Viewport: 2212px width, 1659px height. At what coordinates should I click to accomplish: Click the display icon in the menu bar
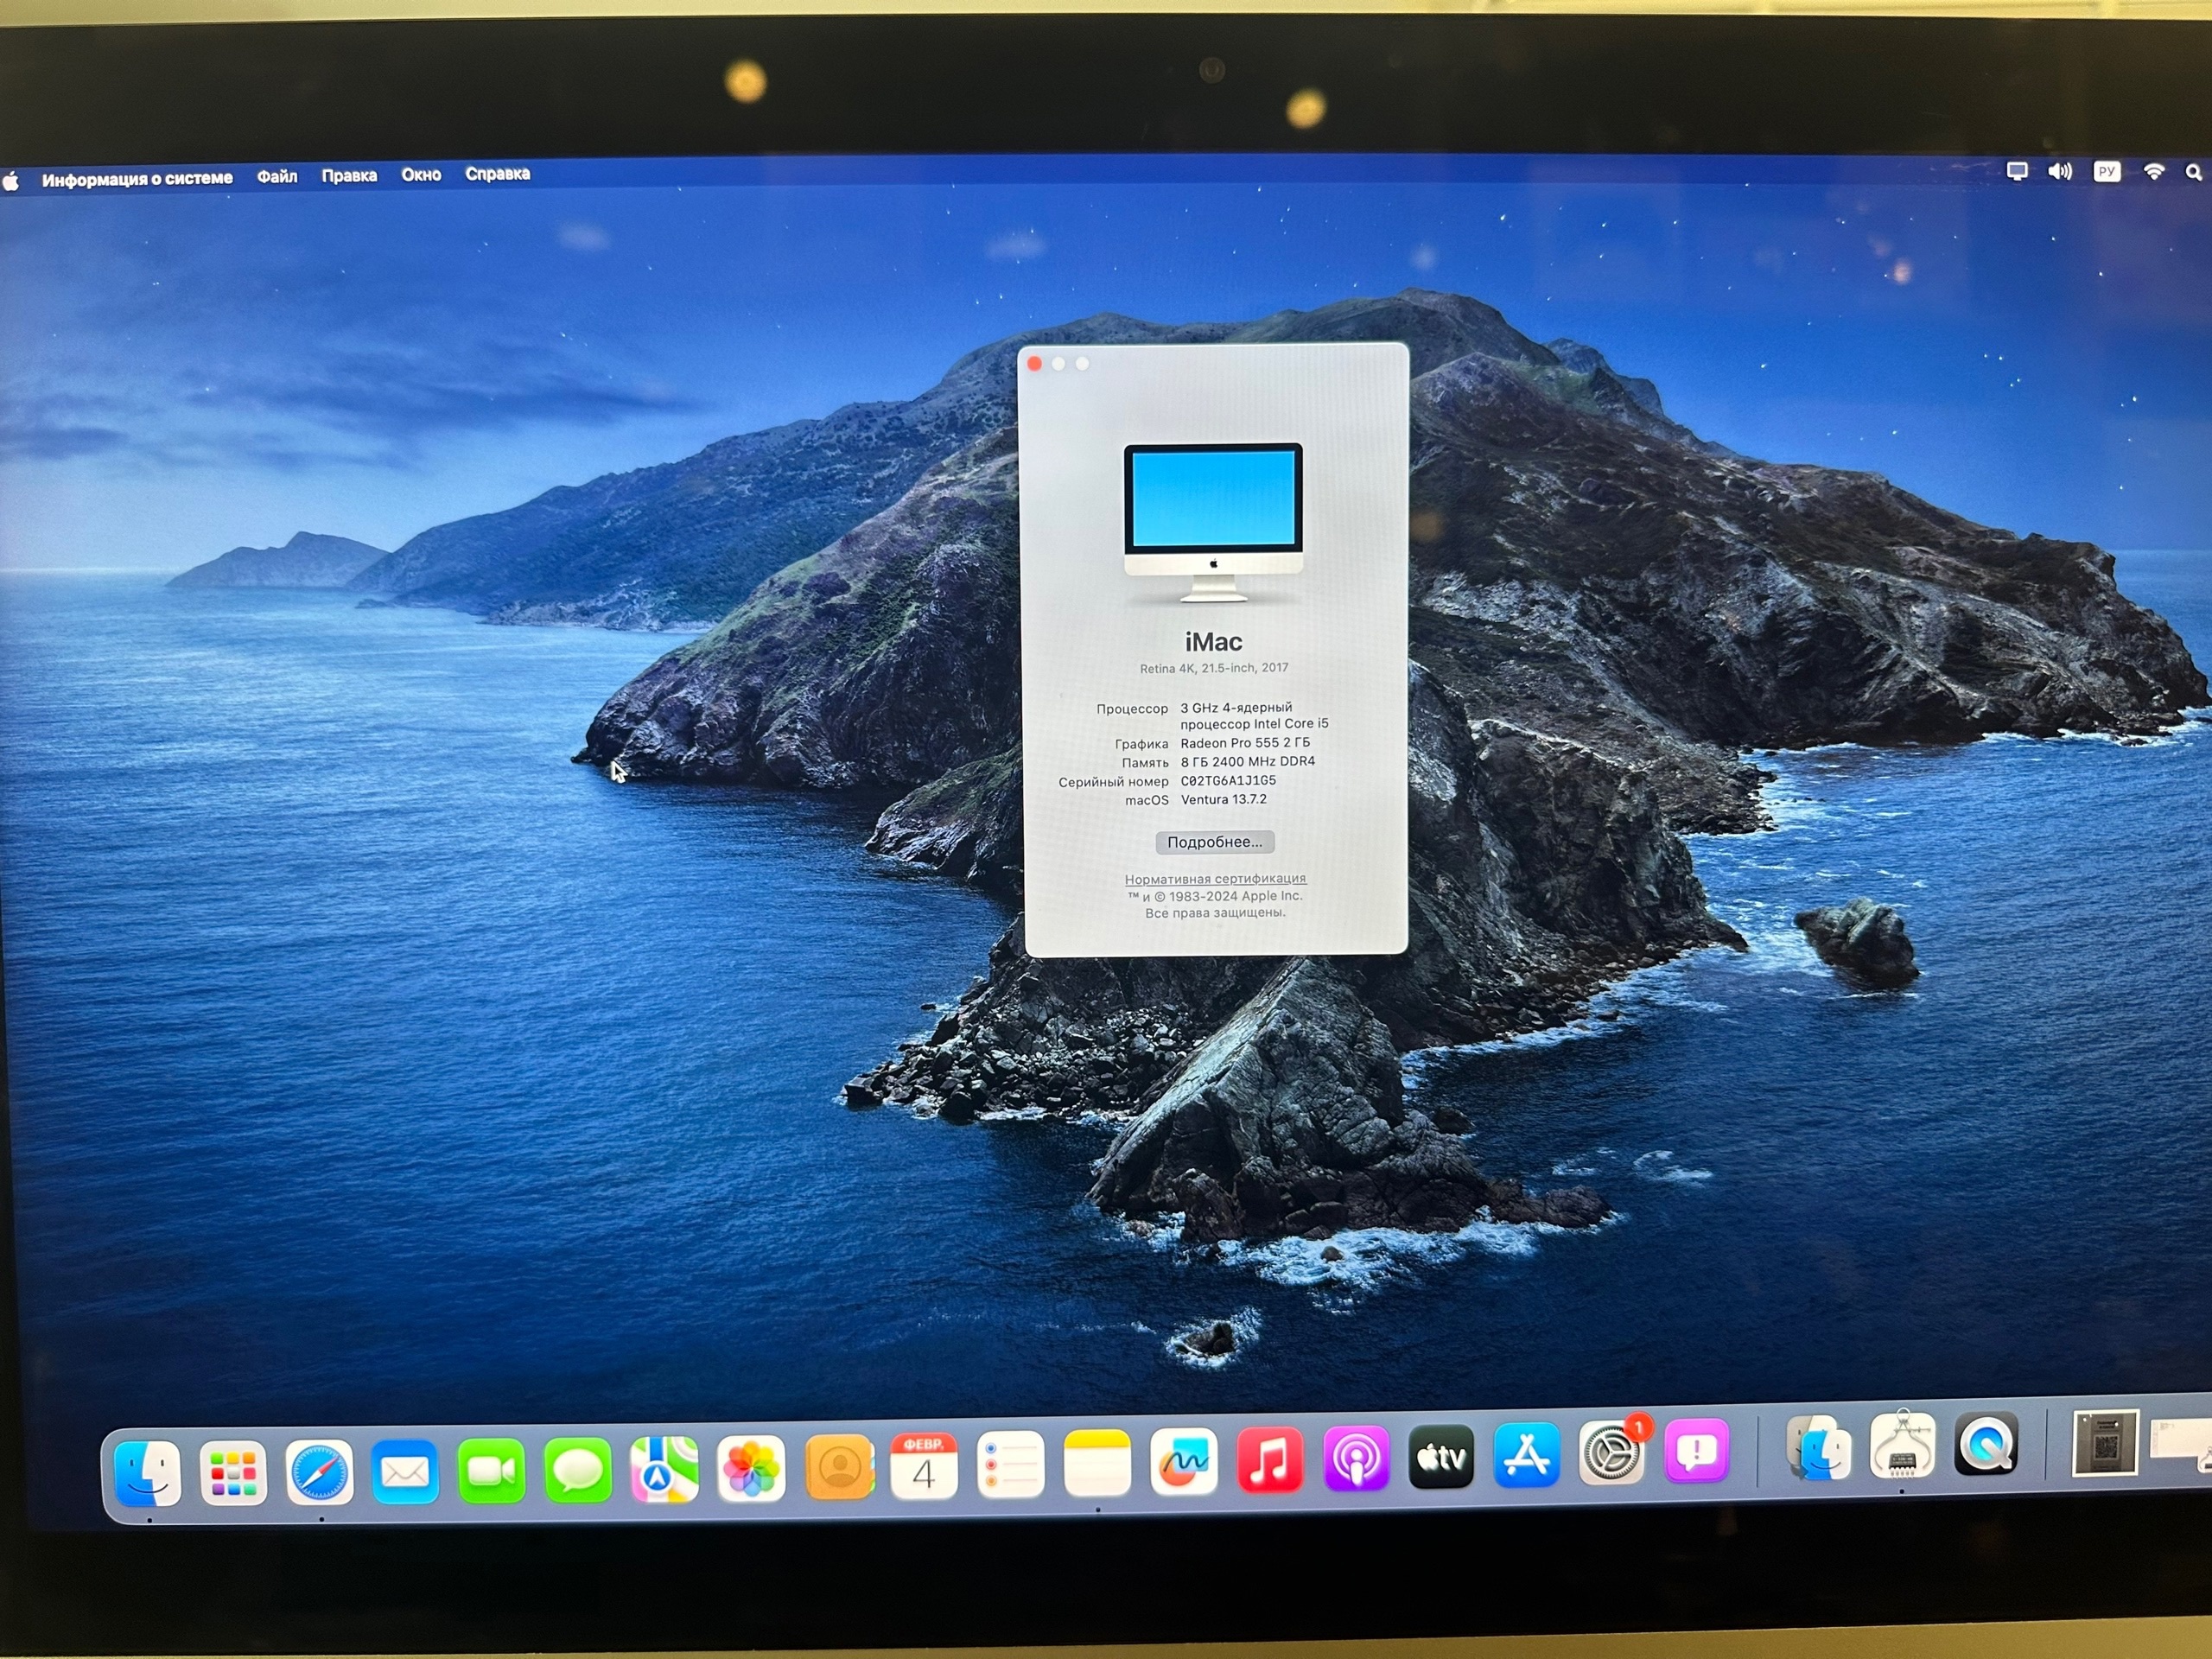(2017, 171)
